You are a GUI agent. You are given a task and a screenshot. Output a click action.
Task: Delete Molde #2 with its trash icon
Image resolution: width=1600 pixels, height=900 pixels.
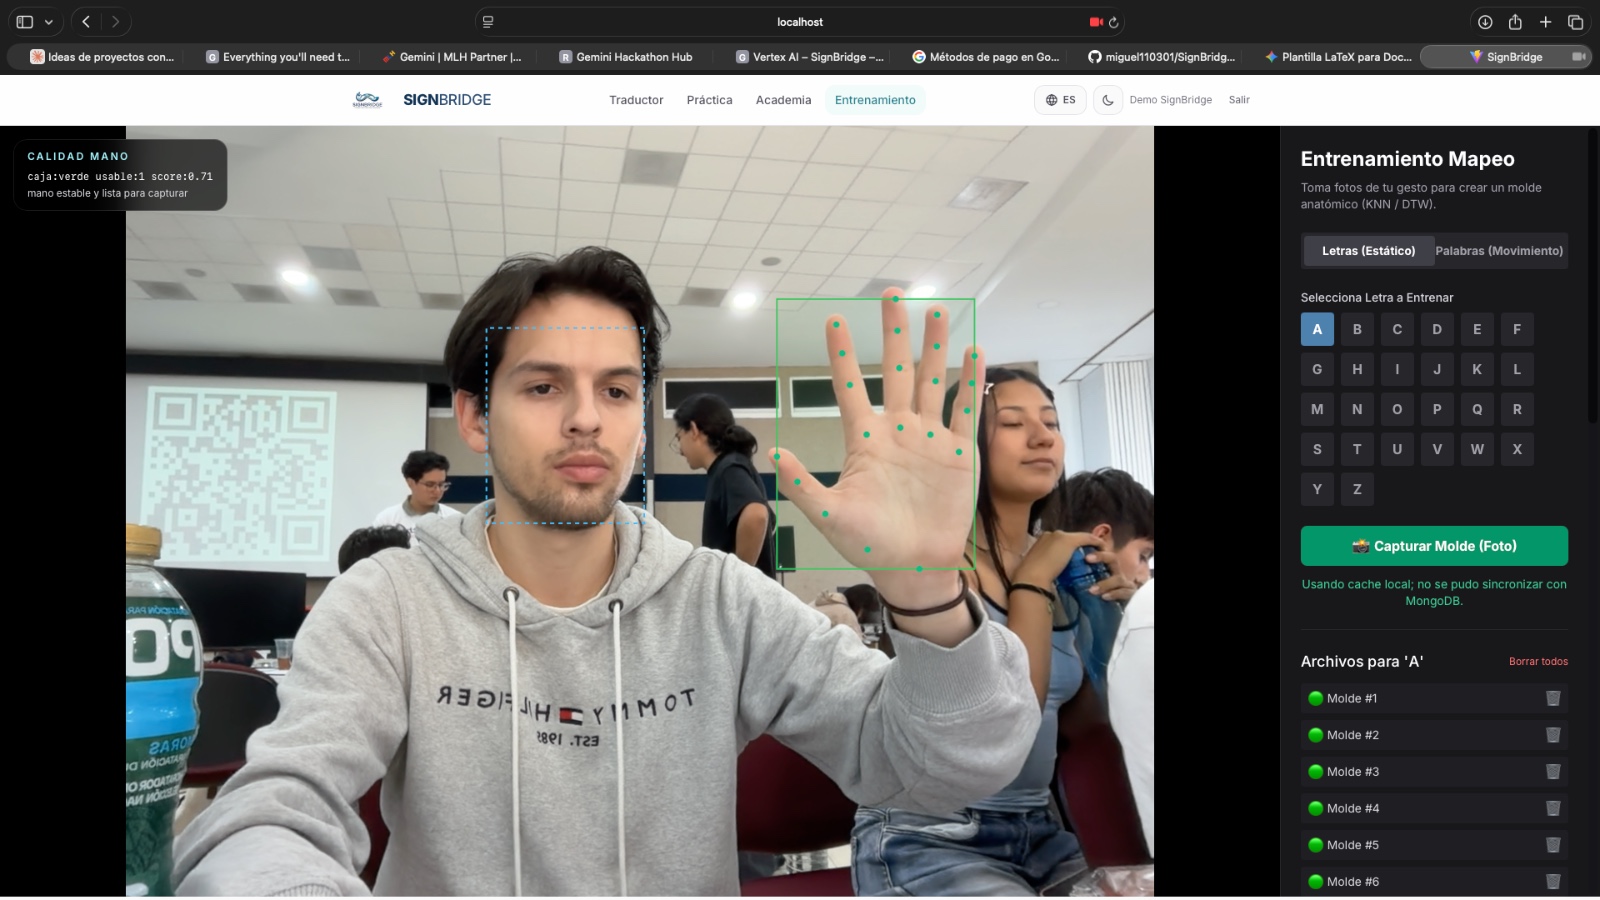pos(1553,735)
